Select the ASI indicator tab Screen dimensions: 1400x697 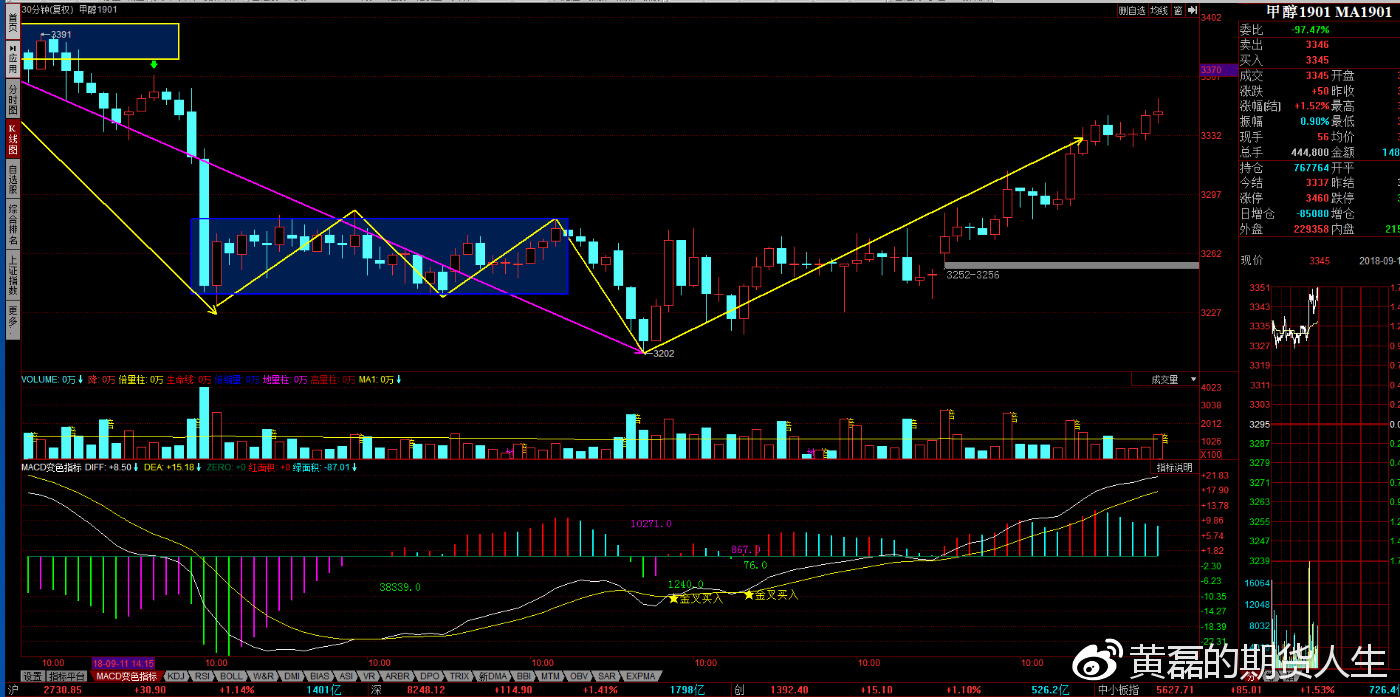[x=347, y=677]
